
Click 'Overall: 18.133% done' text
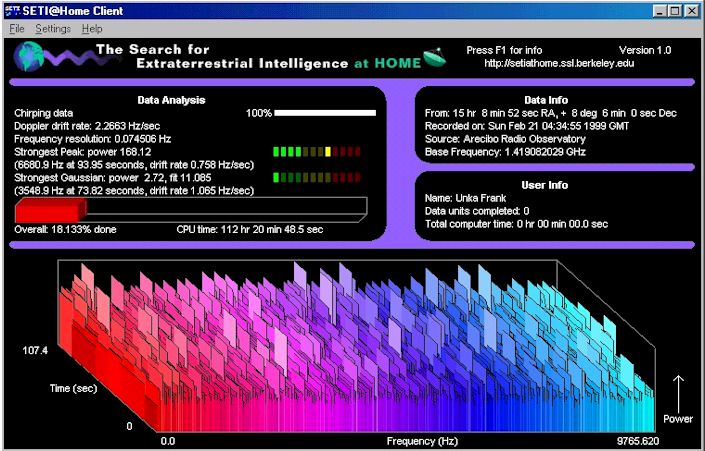point(65,229)
